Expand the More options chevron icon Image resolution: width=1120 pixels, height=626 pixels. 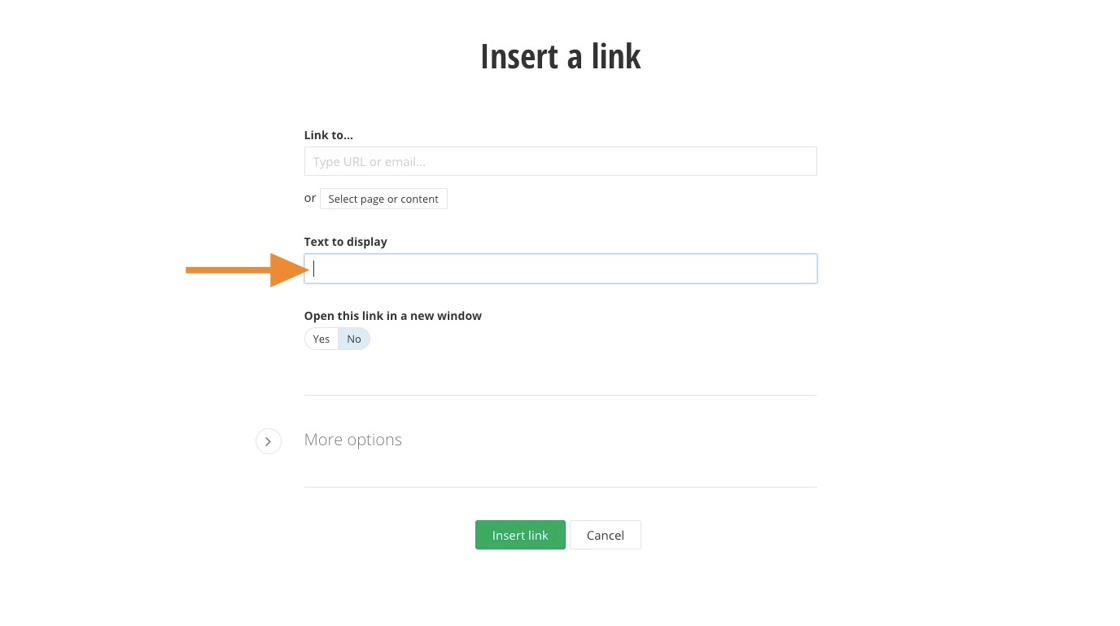tap(268, 441)
